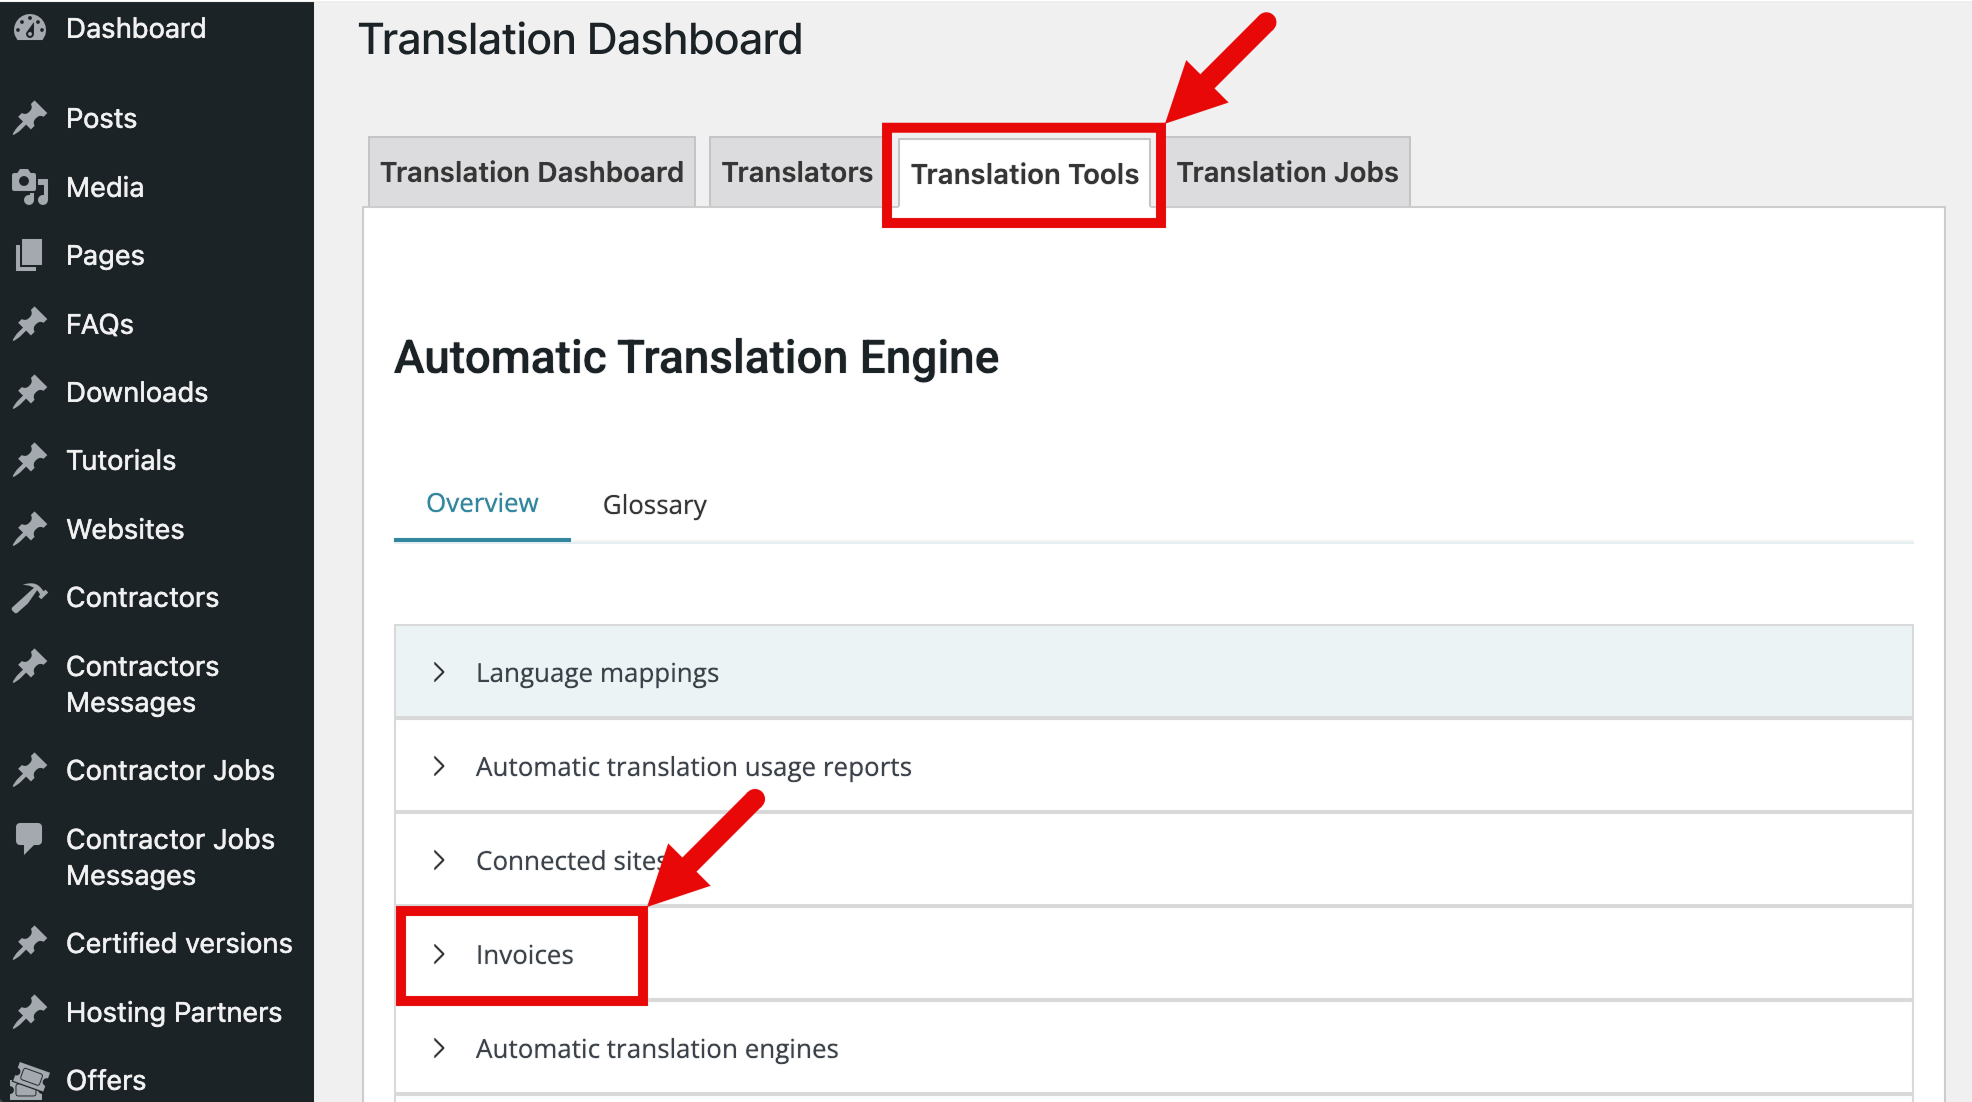Open Contractor Jobs menu item
The width and height of the screenshot is (1972, 1102).
point(170,770)
